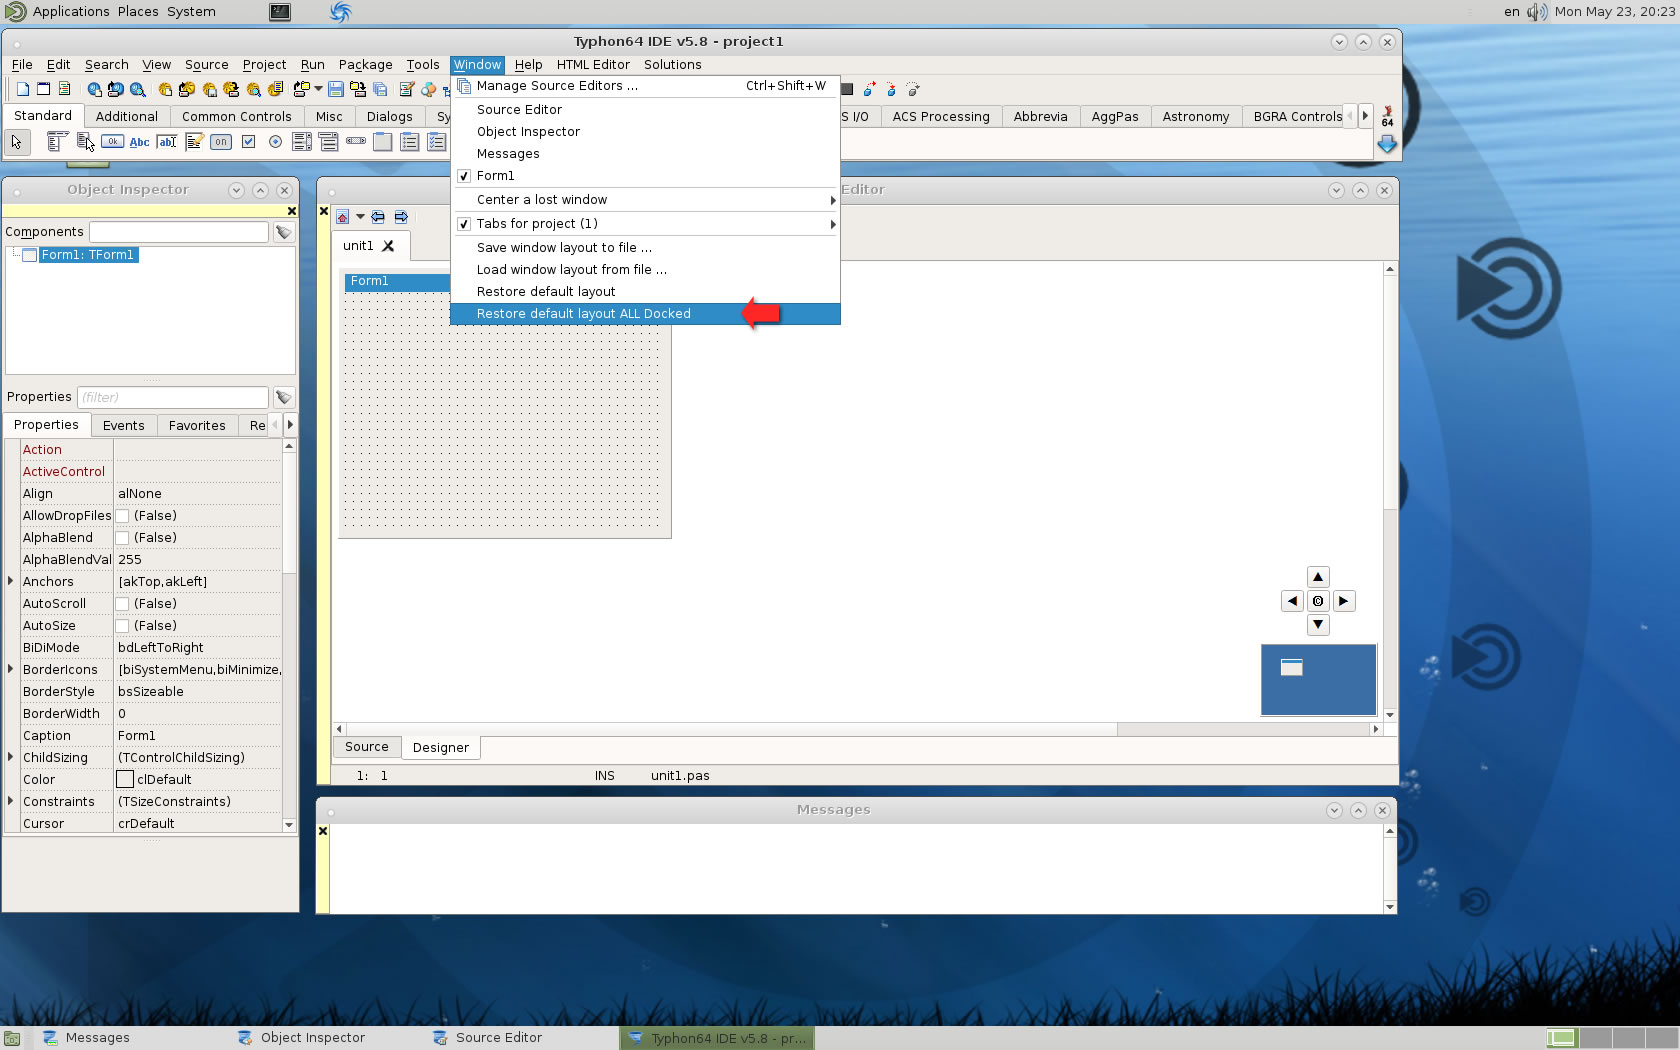Click jump-back arrow in Source Editor toolbar
This screenshot has height=1050, width=1680.
pyautogui.click(x=378, y=217)
